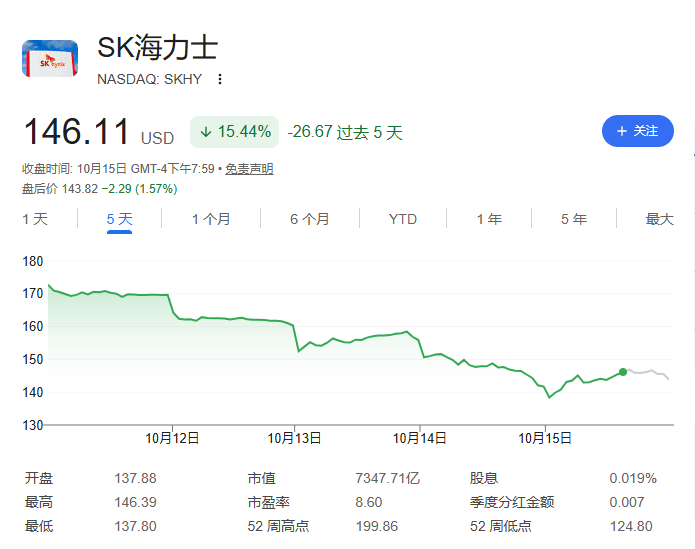Viewport: 695px width, 549px height.
Task: Click the 股息 value 0.019%
Action: [633, 478]
